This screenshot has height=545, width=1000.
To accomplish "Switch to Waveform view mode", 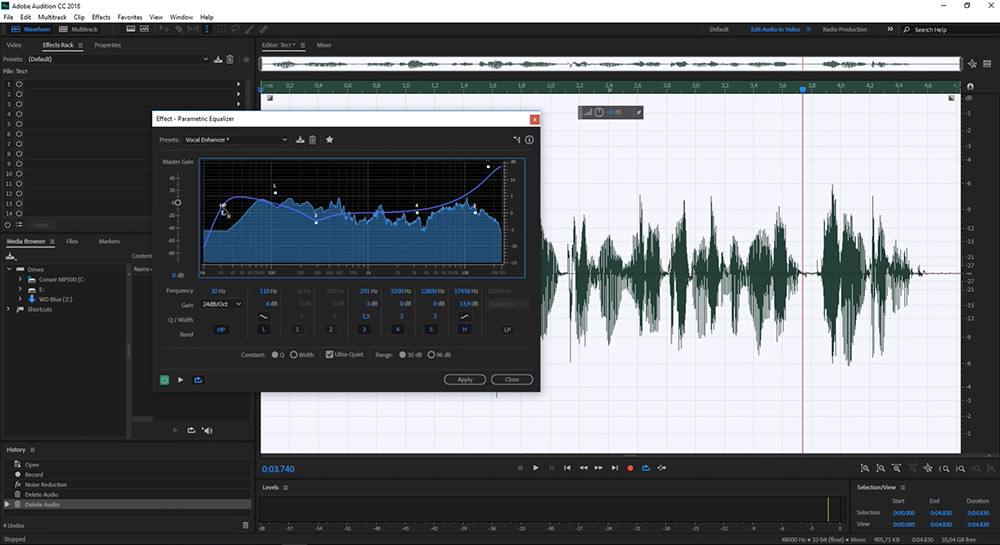I will [x=30, y=29].
